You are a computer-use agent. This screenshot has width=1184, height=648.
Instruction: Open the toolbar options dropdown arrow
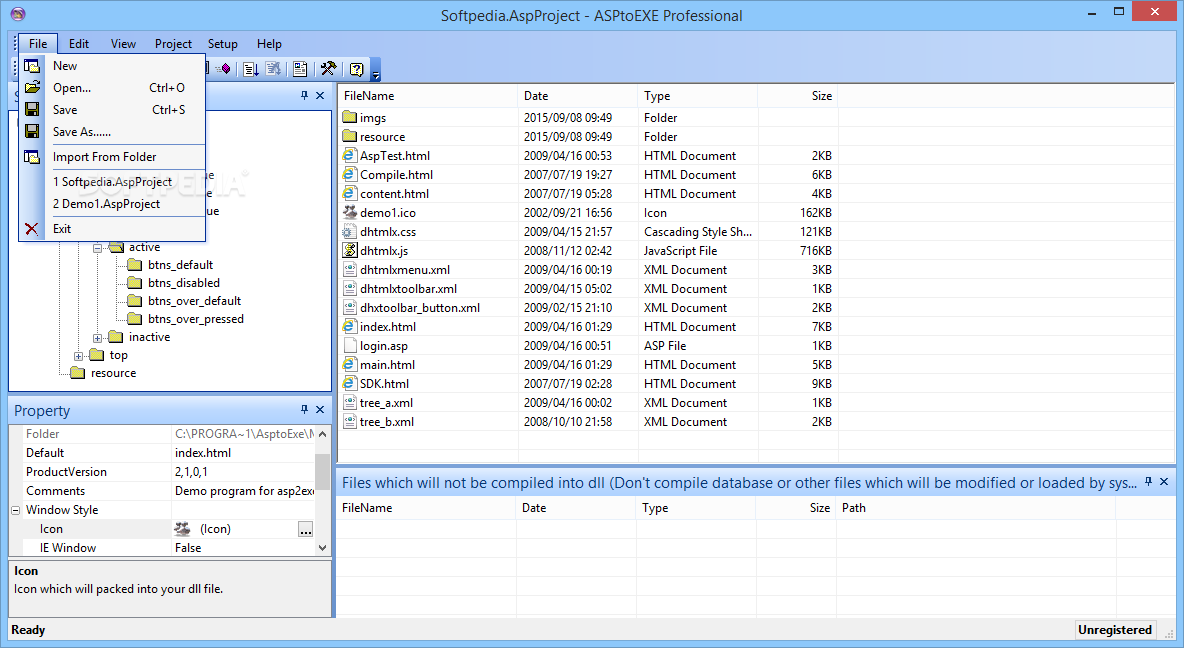[376, 75]
